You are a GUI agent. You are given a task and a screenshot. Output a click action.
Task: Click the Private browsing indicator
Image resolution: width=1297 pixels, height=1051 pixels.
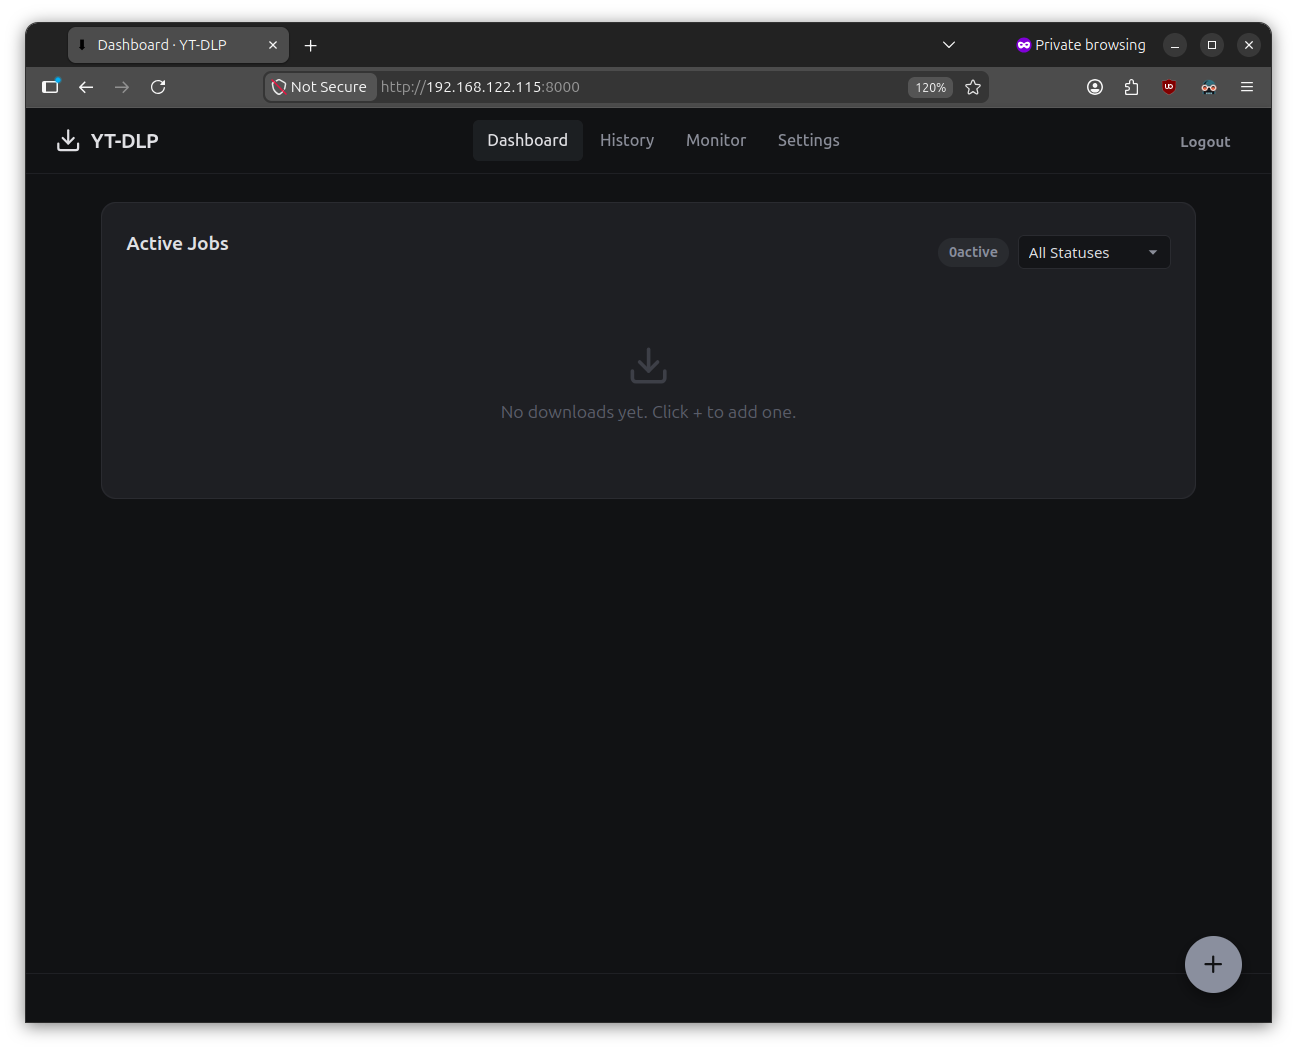pyautogui.click(x=1081, y=45)
